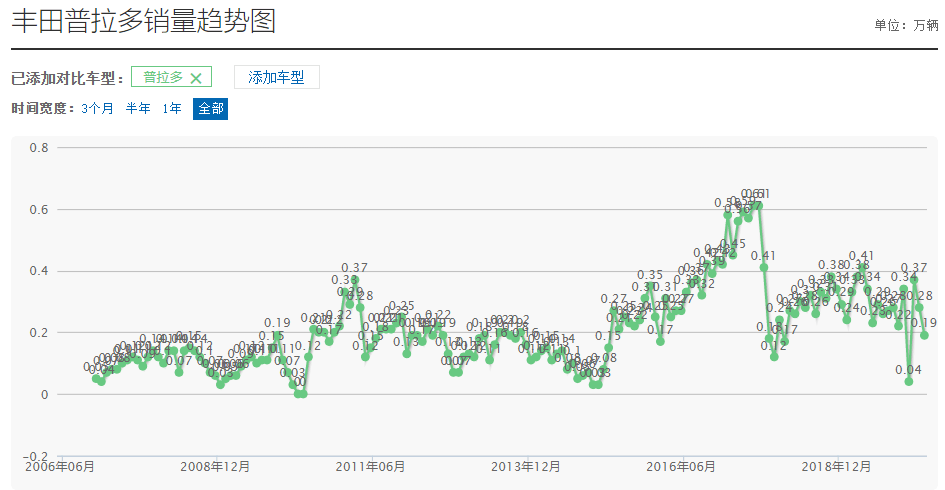Click the last 0.19 data point
The width and height of the screenshot is (945, 490).
925,335
